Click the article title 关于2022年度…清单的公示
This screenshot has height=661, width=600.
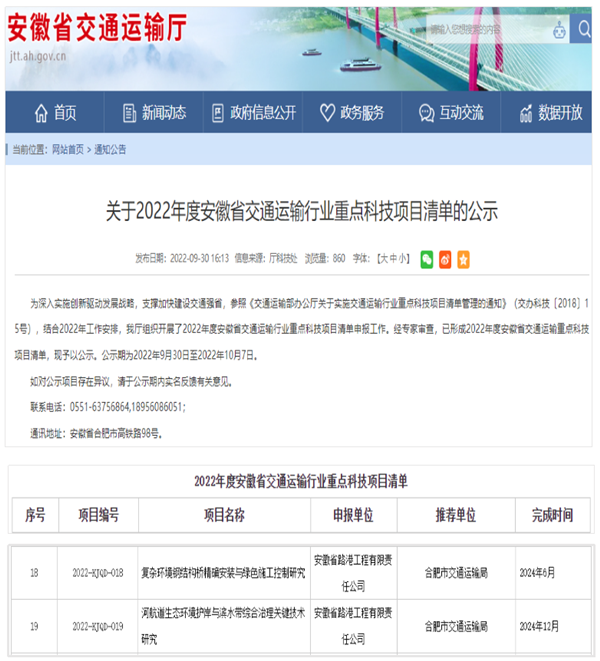(x=301, y=211)
